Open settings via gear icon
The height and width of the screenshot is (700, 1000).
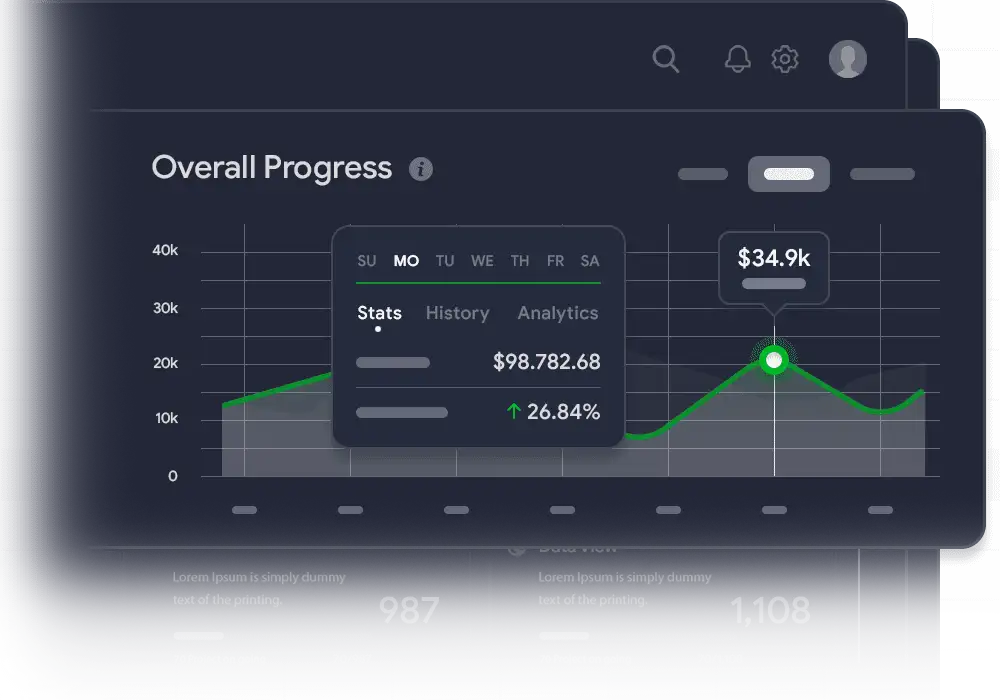point(785,59)
